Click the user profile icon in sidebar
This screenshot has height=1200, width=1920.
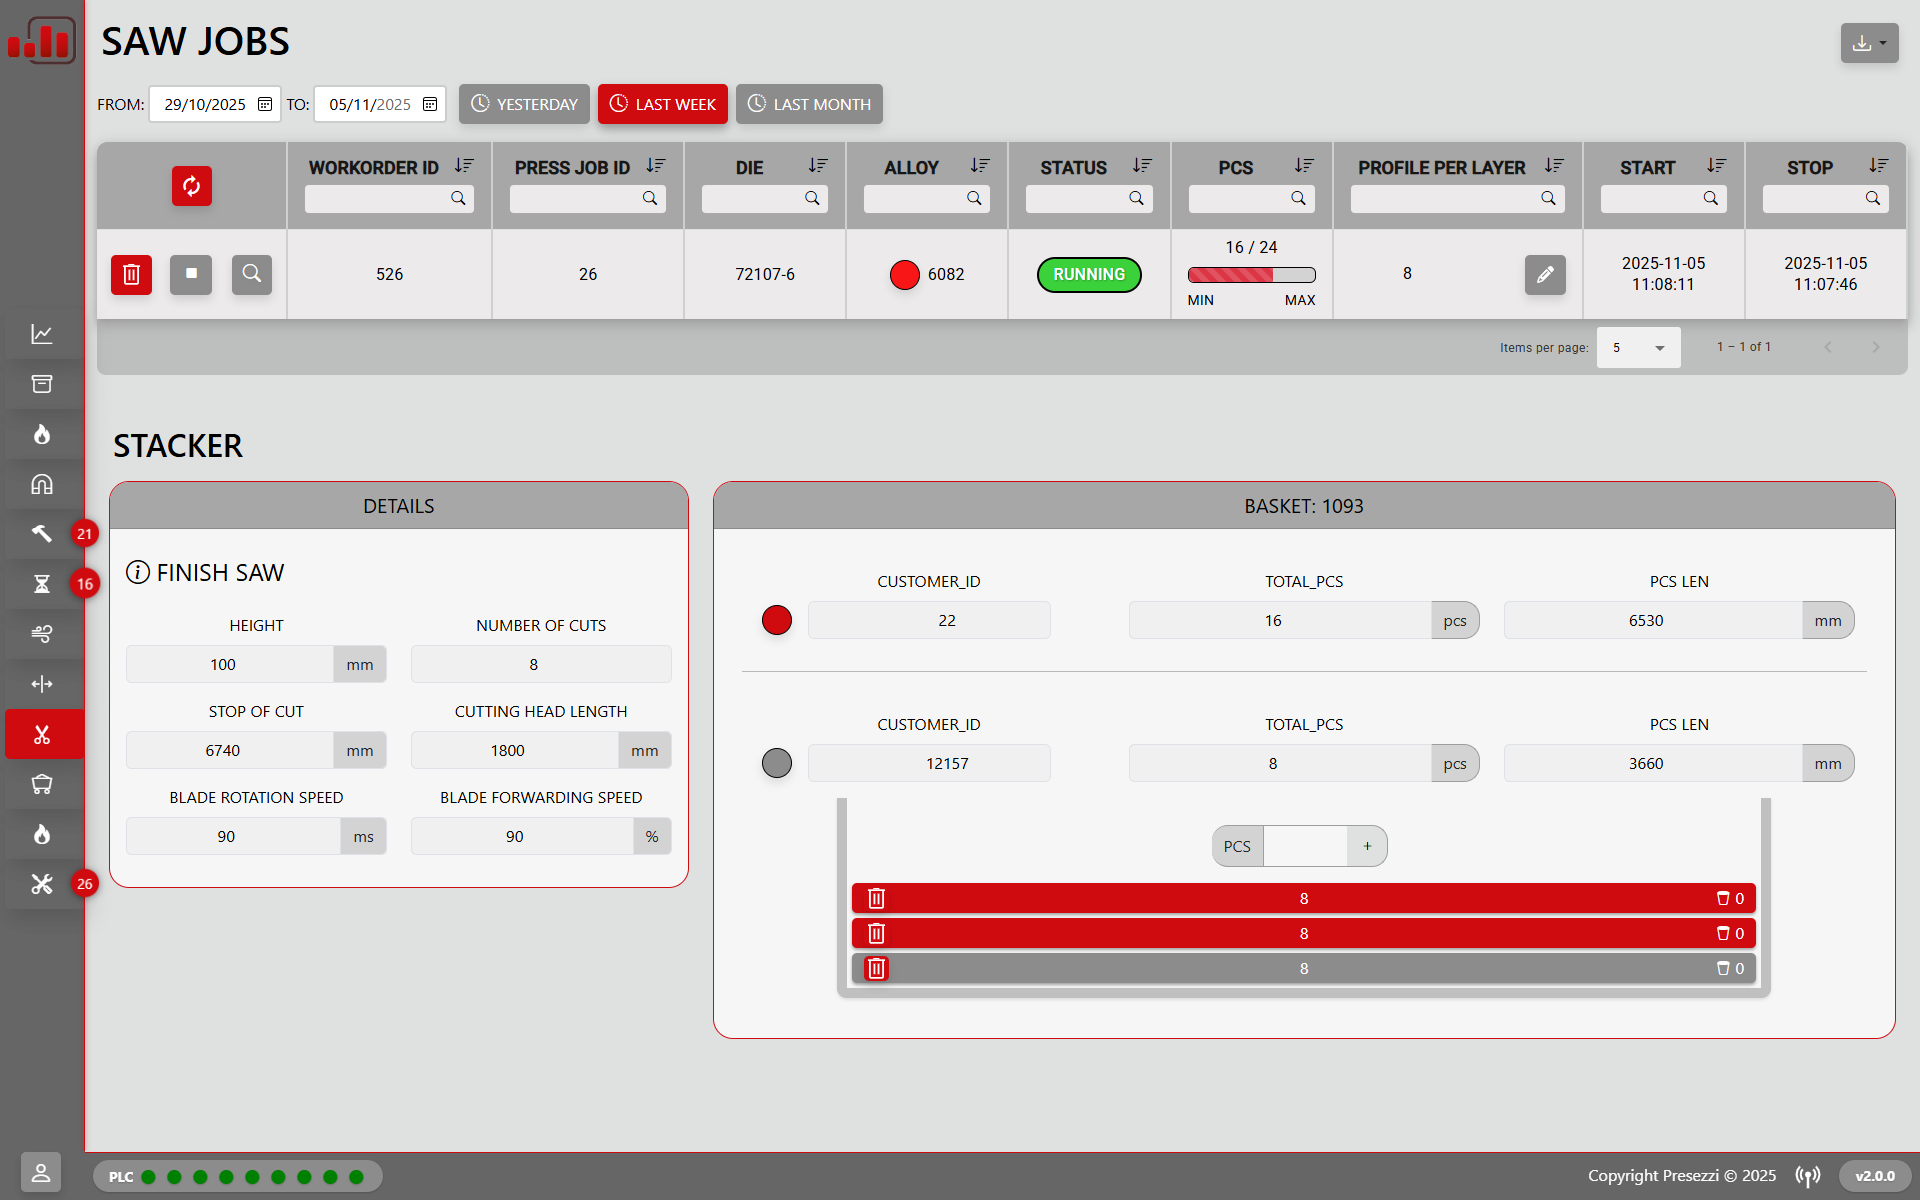[x=41, y=1172]
